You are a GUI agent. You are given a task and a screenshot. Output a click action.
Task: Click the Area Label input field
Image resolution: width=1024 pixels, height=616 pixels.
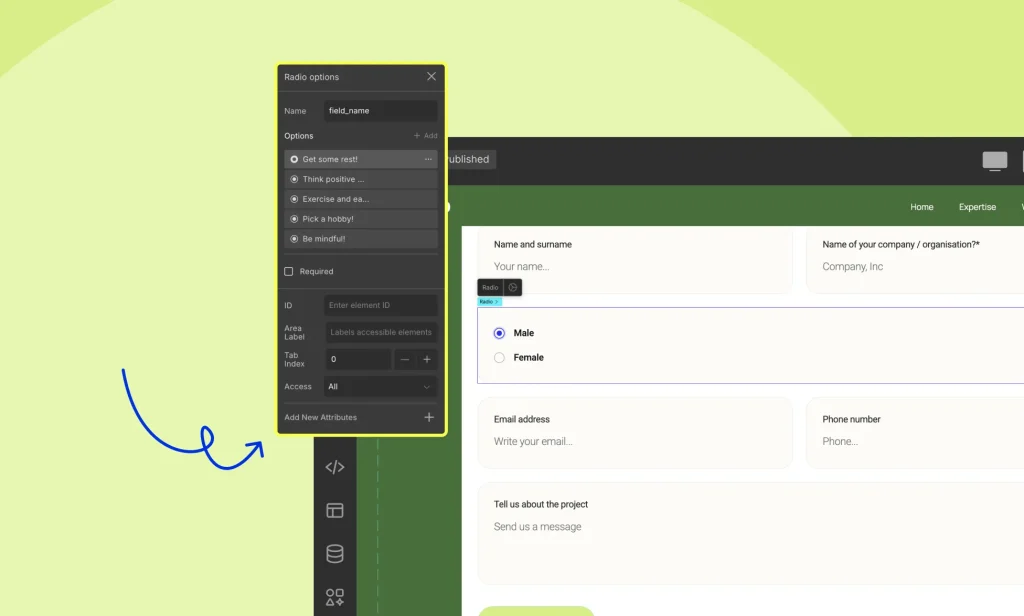pos(381,332)
